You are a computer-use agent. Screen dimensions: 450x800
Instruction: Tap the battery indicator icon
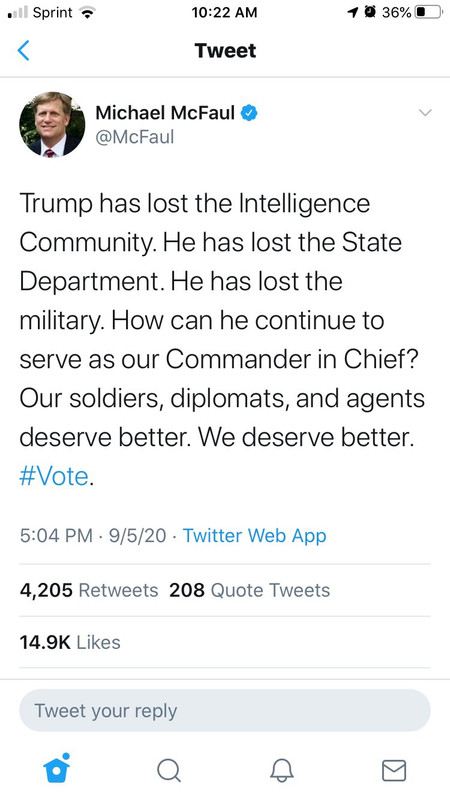coord(429,12)
